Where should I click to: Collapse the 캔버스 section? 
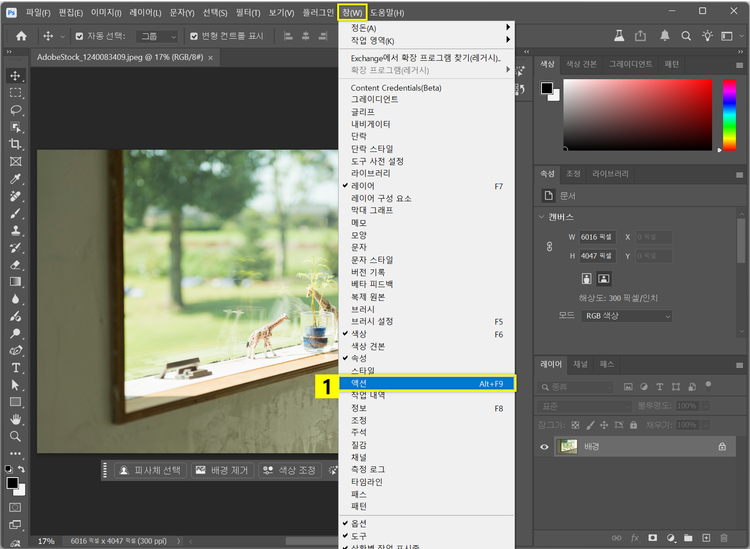[x=541, y=216]
